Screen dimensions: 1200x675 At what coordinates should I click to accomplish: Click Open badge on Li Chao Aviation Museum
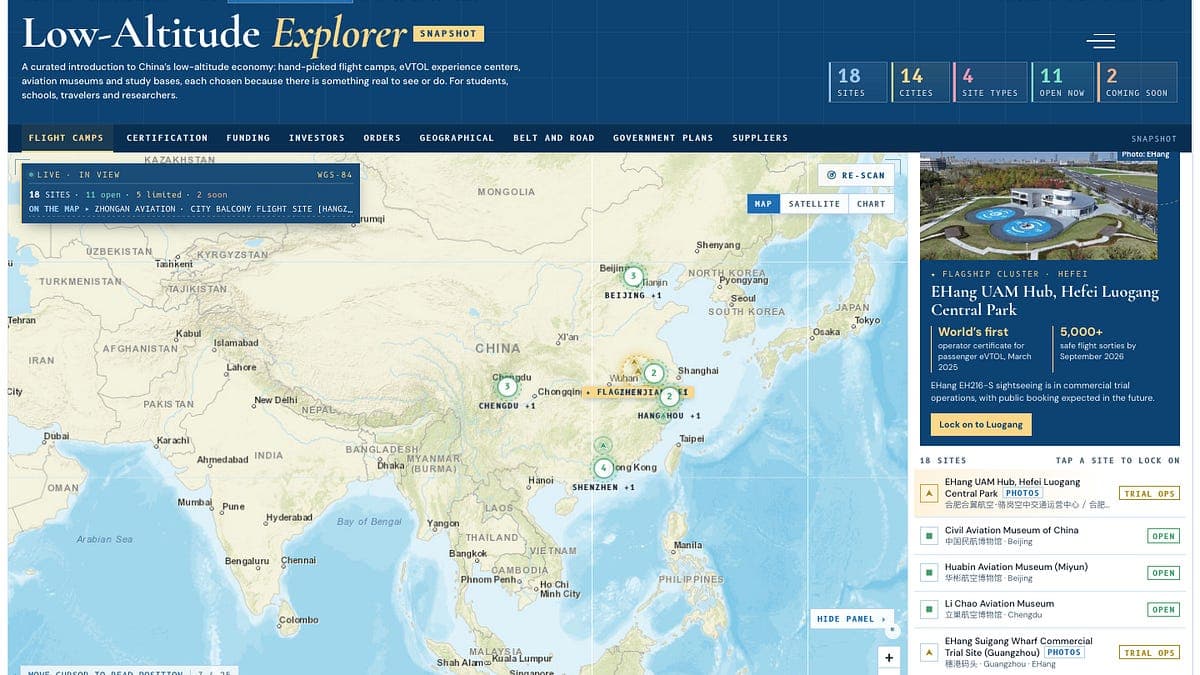(1163, 609)
